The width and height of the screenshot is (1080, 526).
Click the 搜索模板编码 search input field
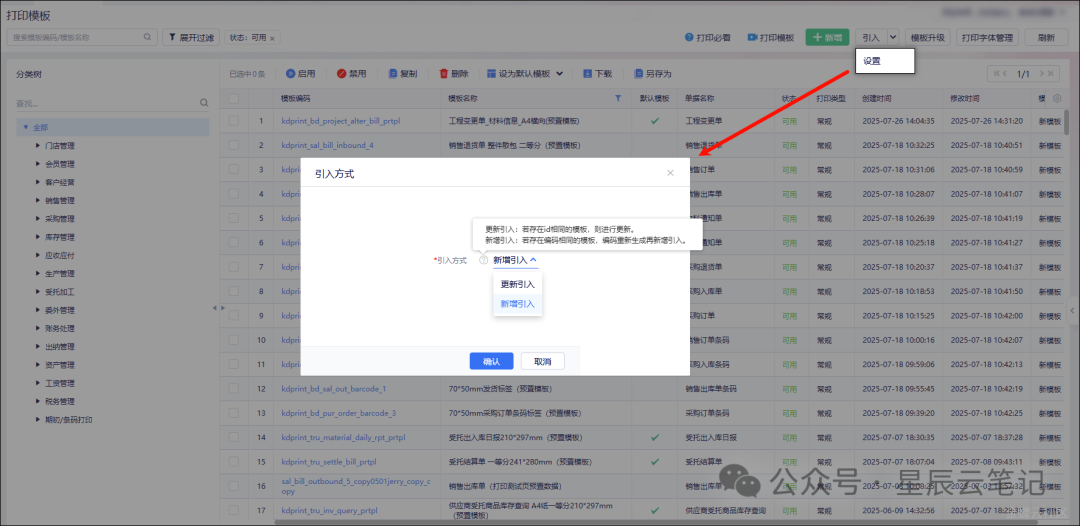tap(75, 37)
